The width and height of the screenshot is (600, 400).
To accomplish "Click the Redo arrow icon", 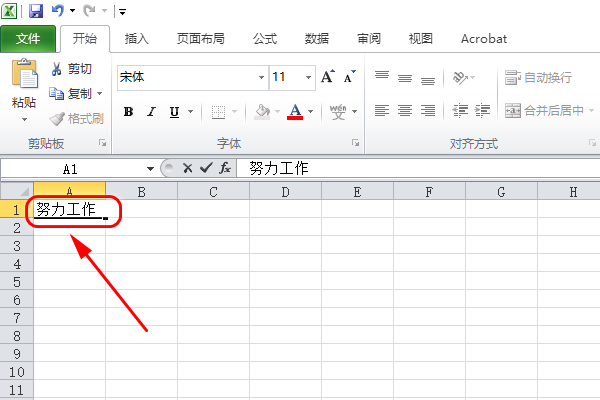I will pos(89,10).
